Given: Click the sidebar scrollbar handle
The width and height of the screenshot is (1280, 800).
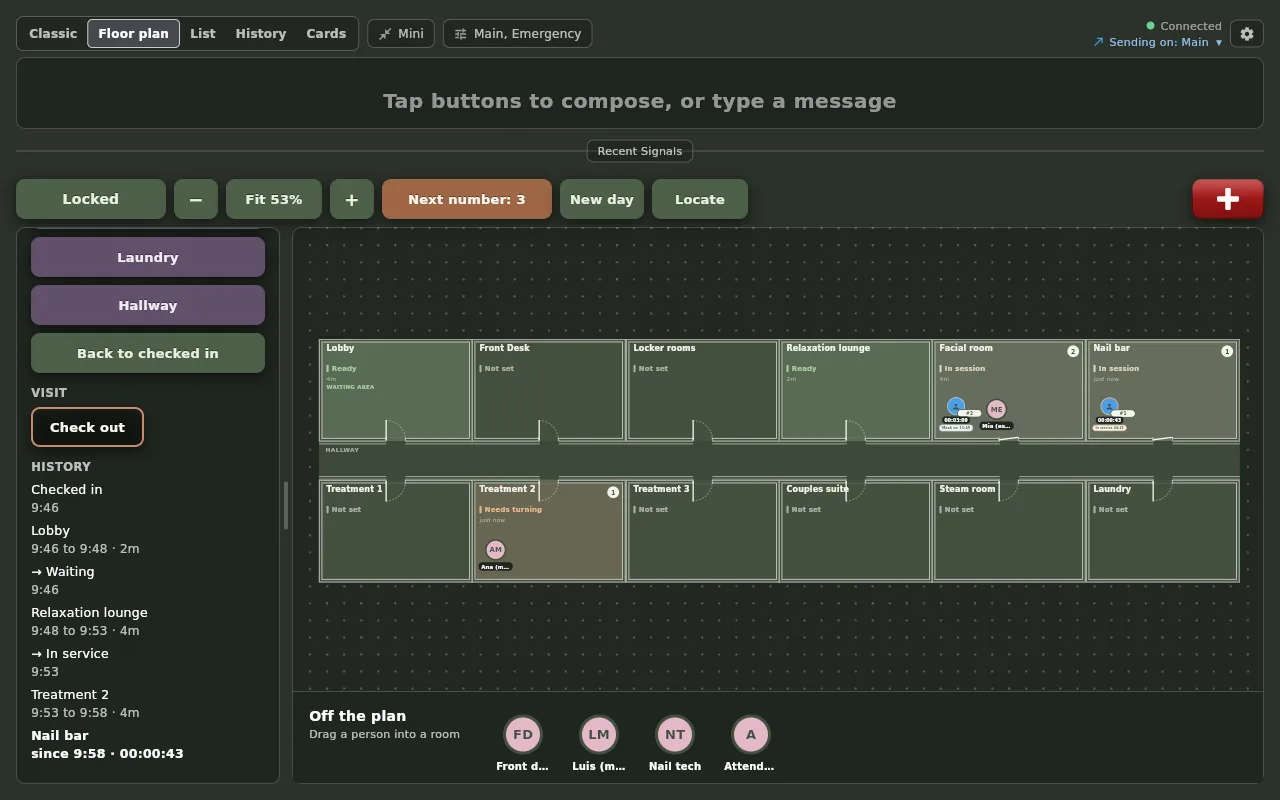Looking at the screenshot, I should [x=286, y=505].
